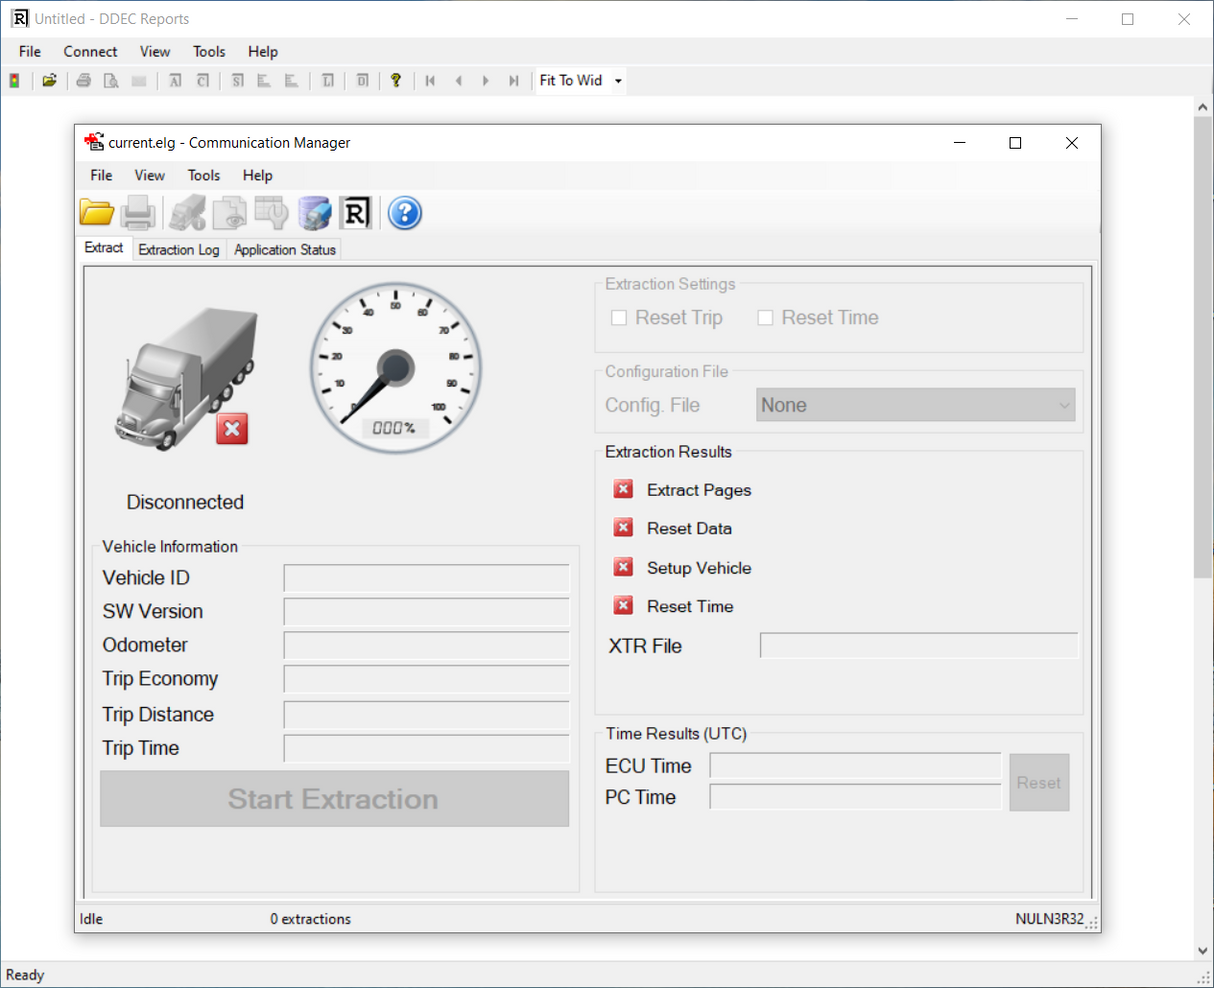Click the Reset button in Time Results
This screenshot has height=988, width=1214.
[1039, 782]
